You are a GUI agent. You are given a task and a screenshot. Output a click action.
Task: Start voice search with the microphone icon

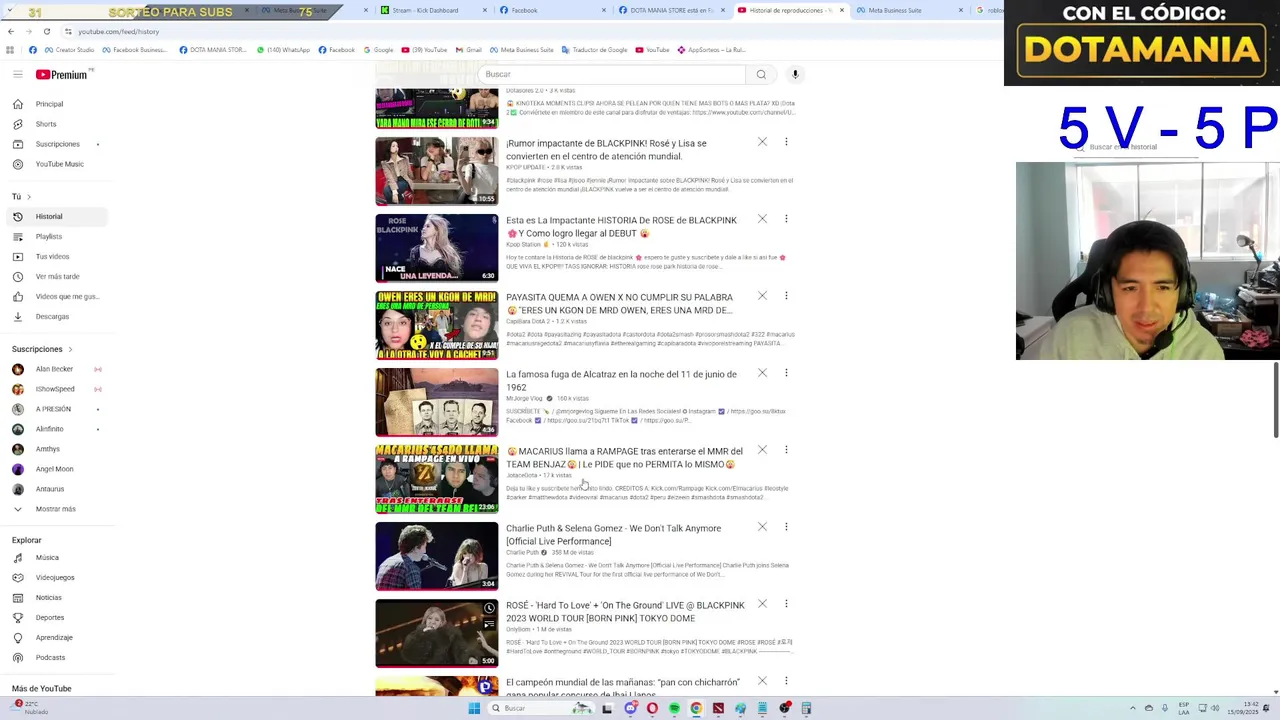[795, 74]
